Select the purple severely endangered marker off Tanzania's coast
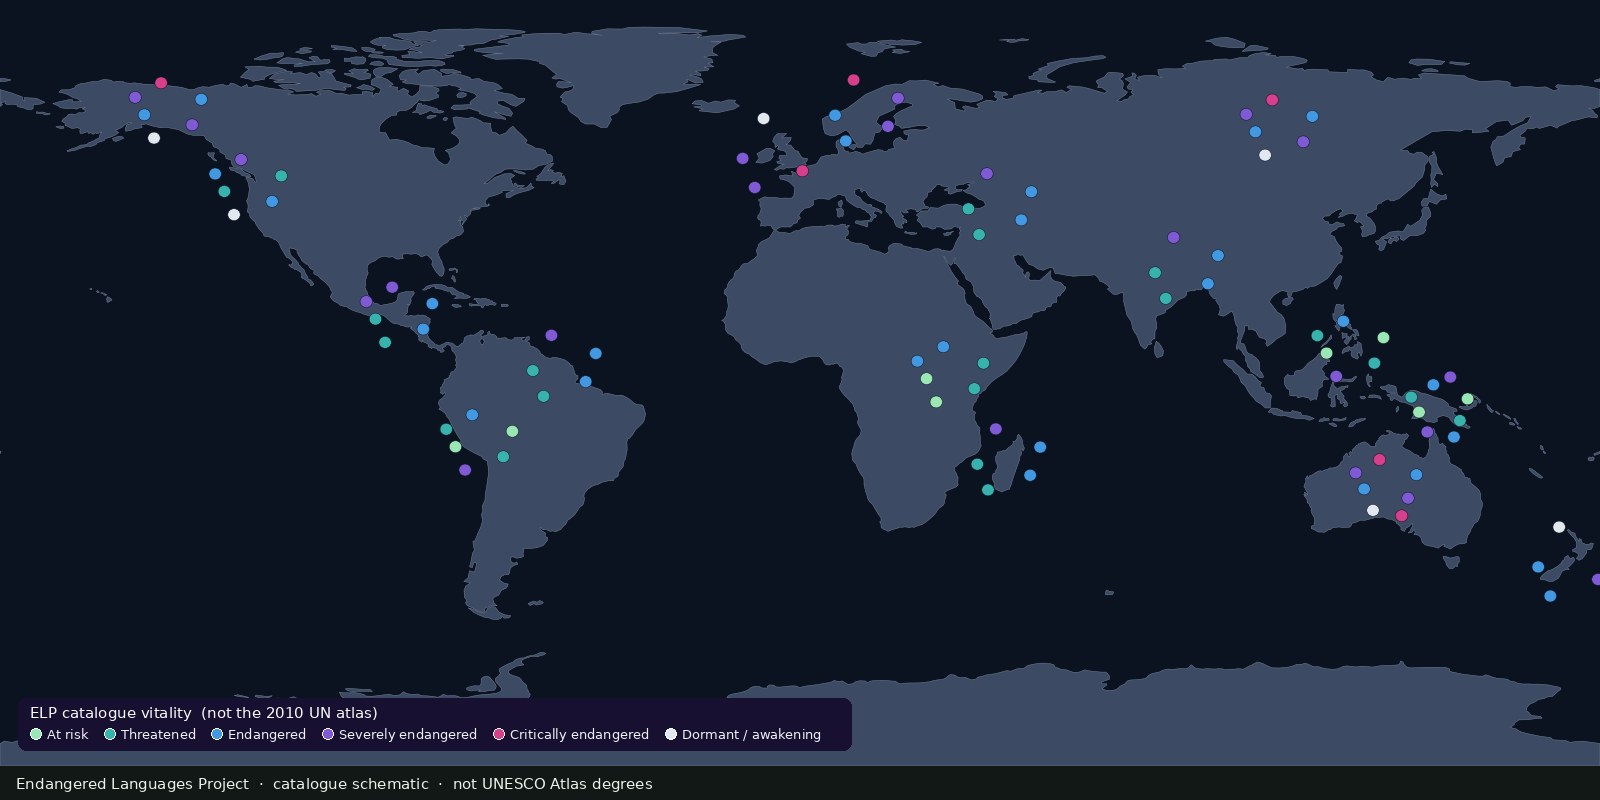 point(996,429)
